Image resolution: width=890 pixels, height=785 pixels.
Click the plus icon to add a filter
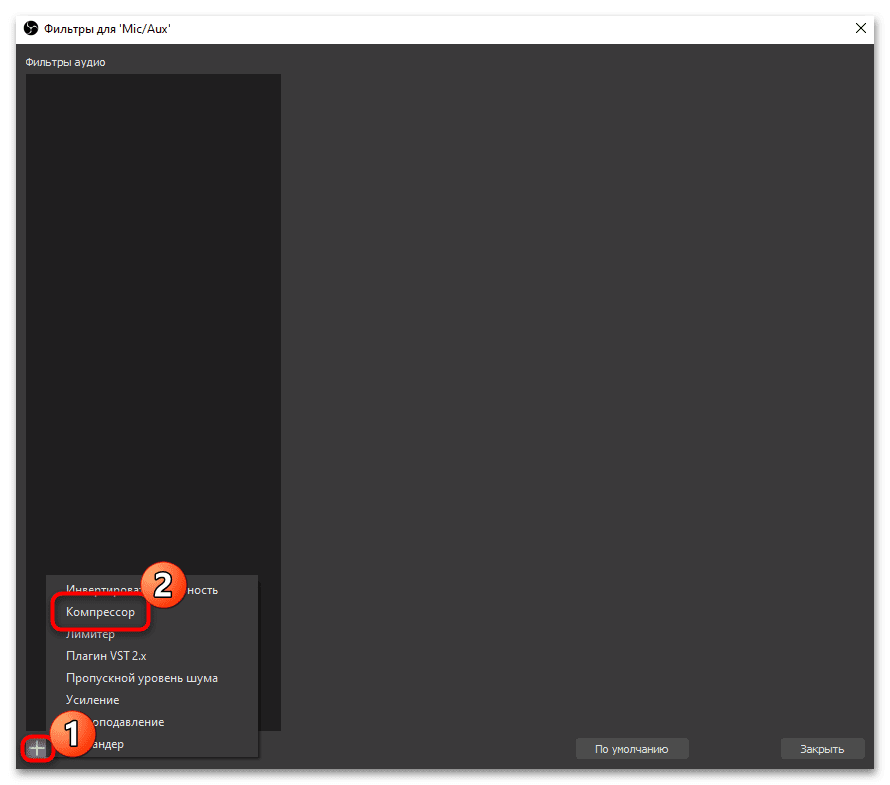[37, 749]
